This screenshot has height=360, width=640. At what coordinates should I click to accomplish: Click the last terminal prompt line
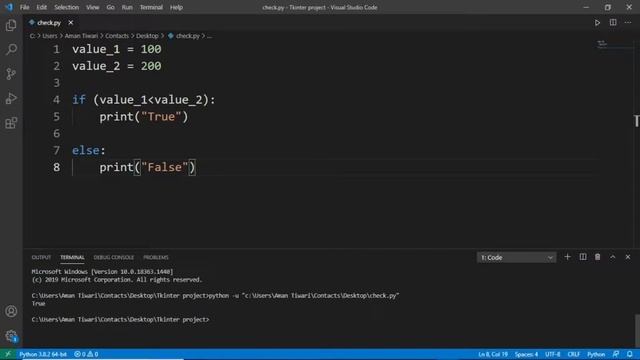click(x=120, y=320)
